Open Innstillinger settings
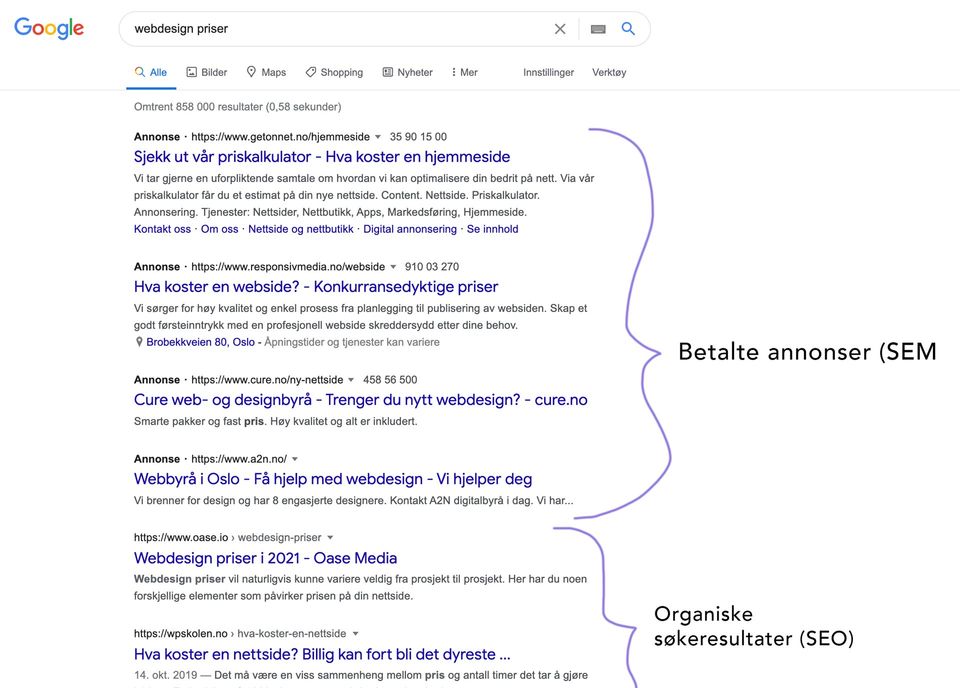Screen dimensions: 960x688 [548, 72]
